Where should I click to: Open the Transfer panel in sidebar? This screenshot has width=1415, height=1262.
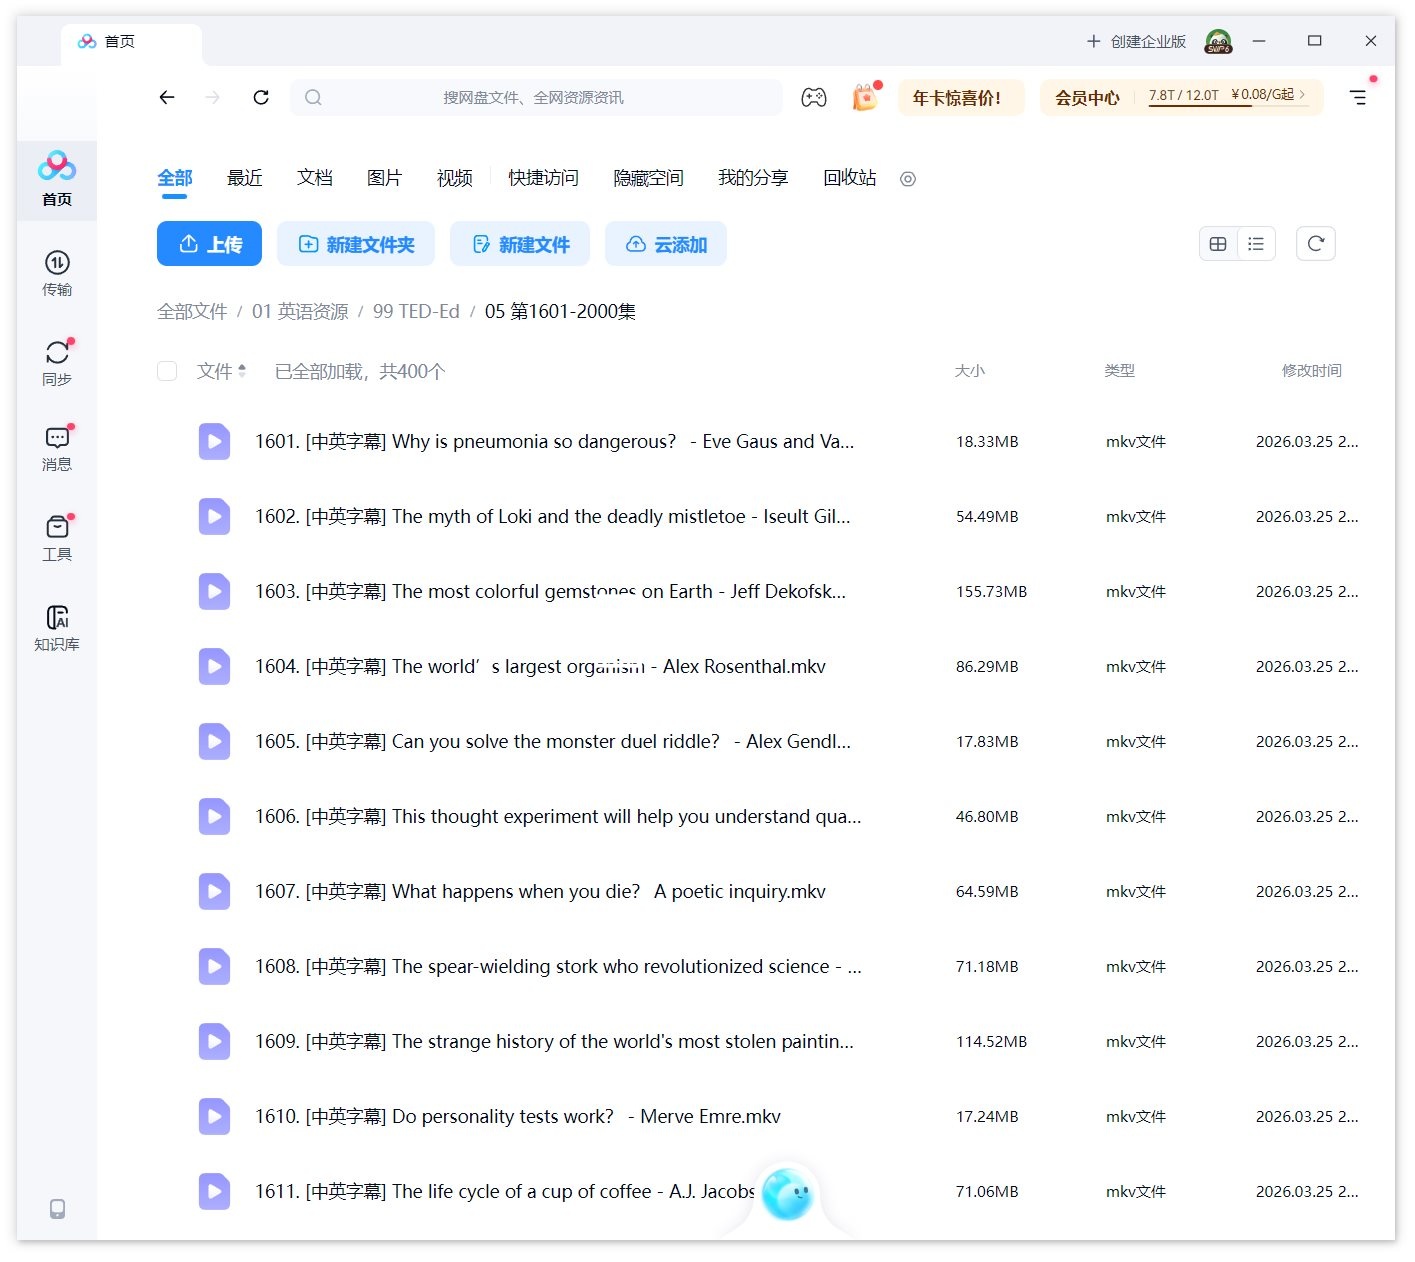[x=57, y=272]
